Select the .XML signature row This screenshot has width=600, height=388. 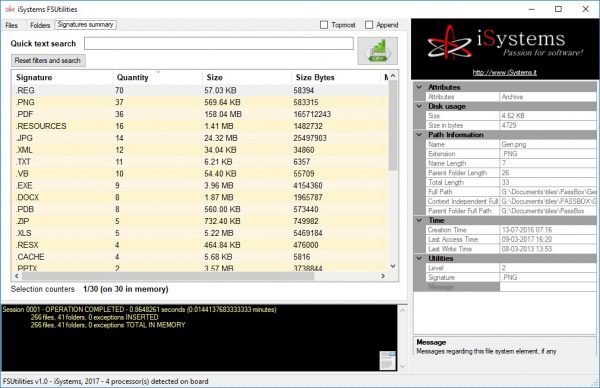[201, 150]
